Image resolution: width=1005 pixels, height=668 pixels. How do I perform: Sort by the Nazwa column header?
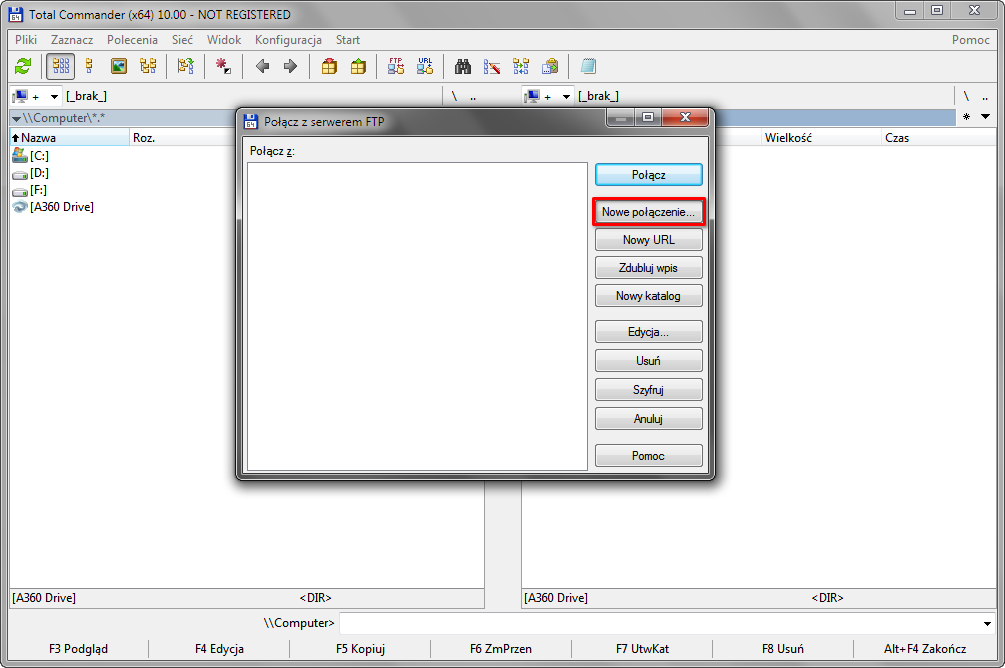(x=69, y=138)
